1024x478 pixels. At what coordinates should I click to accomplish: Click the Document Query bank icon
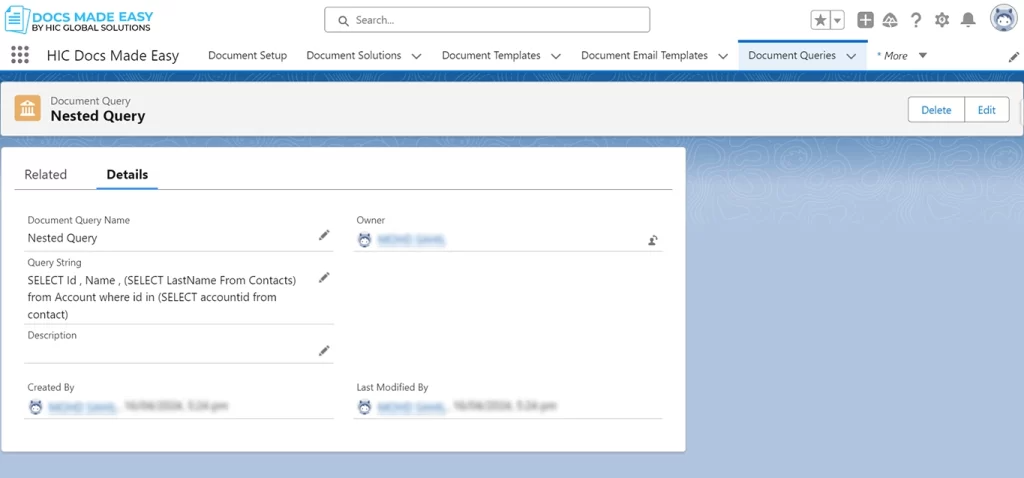click(x=27, y=108)
